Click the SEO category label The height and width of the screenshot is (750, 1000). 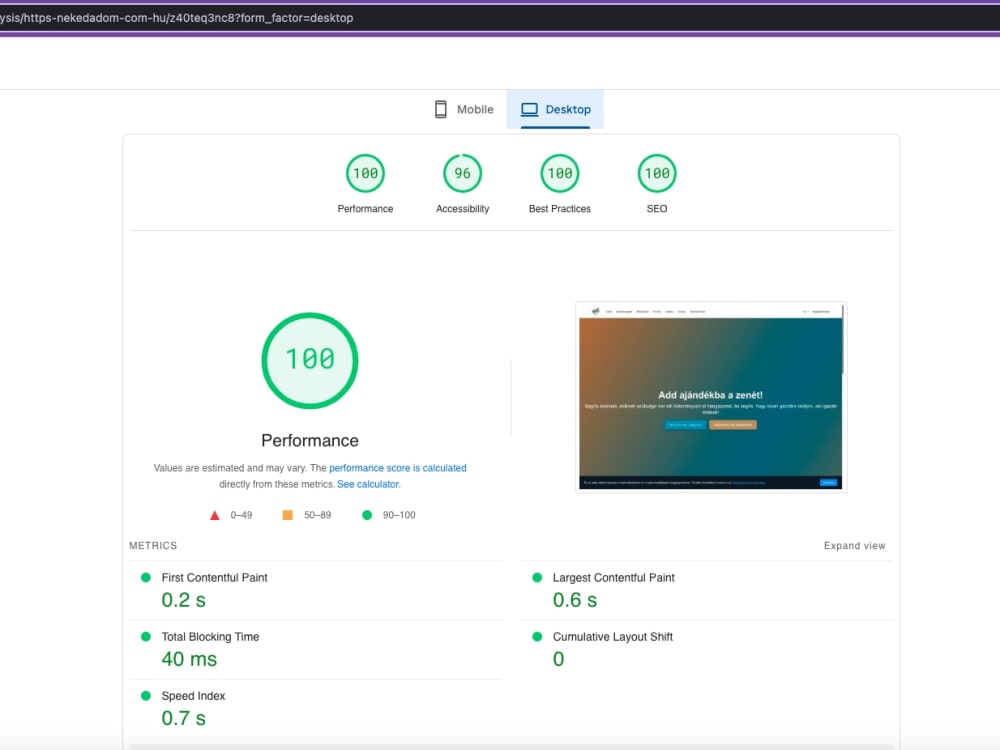[657, 209]
